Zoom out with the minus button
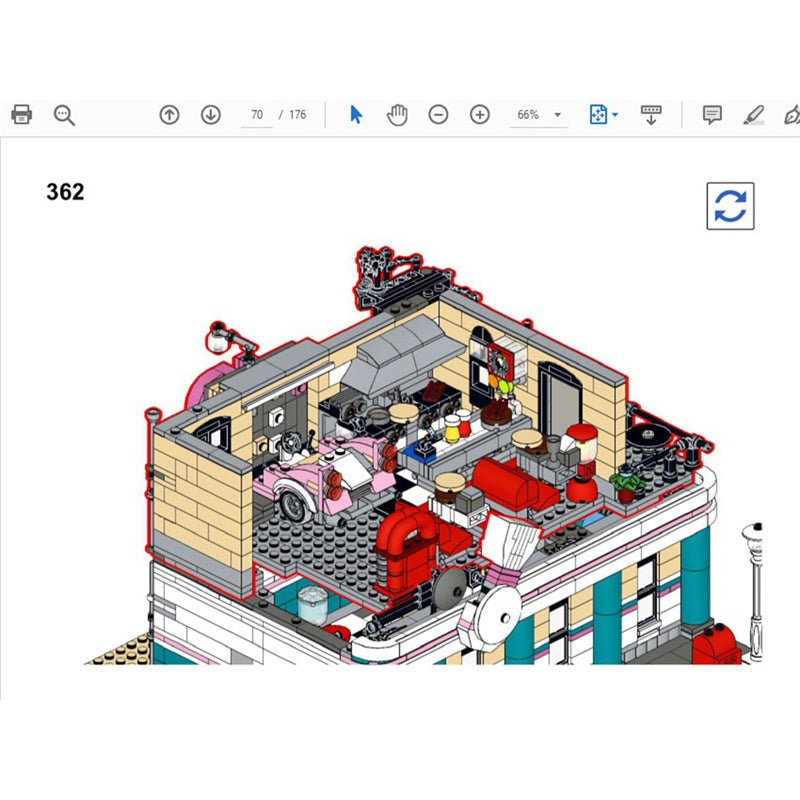 (x=438, y=114)
